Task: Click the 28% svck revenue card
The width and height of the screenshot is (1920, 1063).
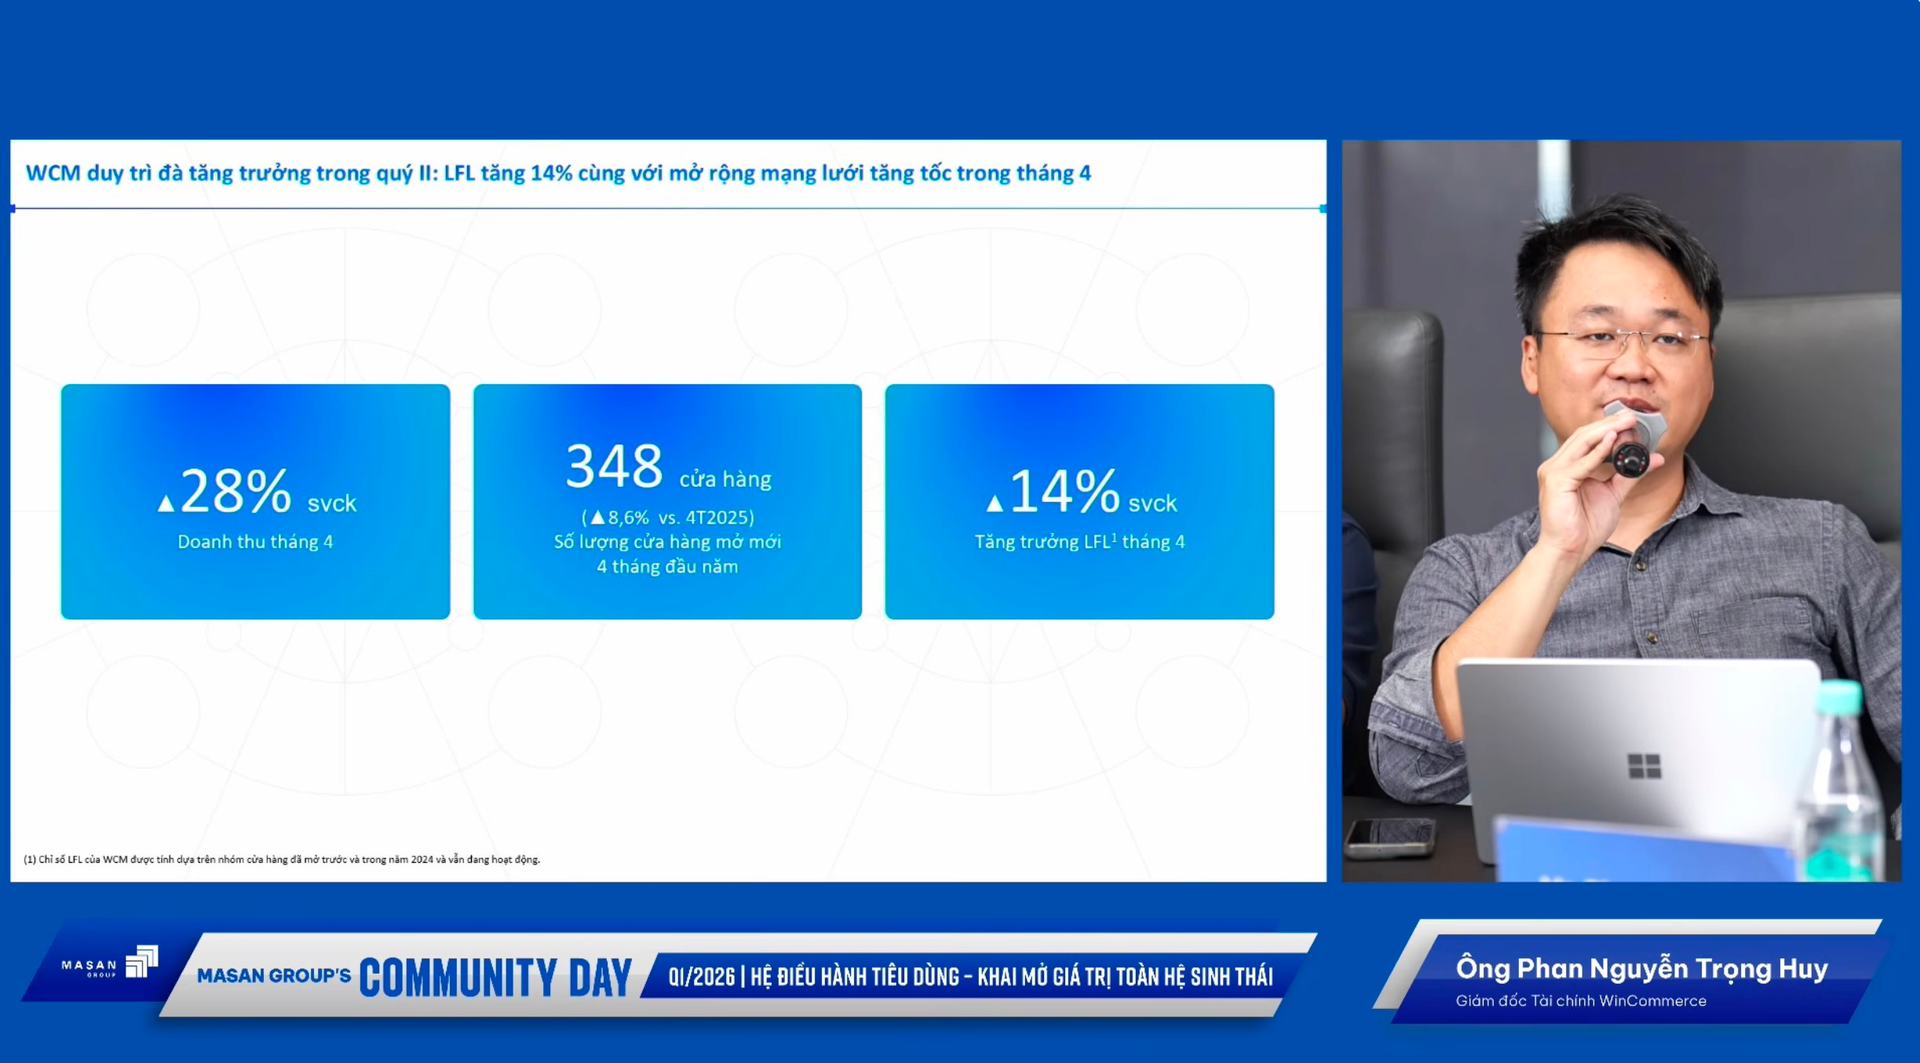Action: point(255,501)
